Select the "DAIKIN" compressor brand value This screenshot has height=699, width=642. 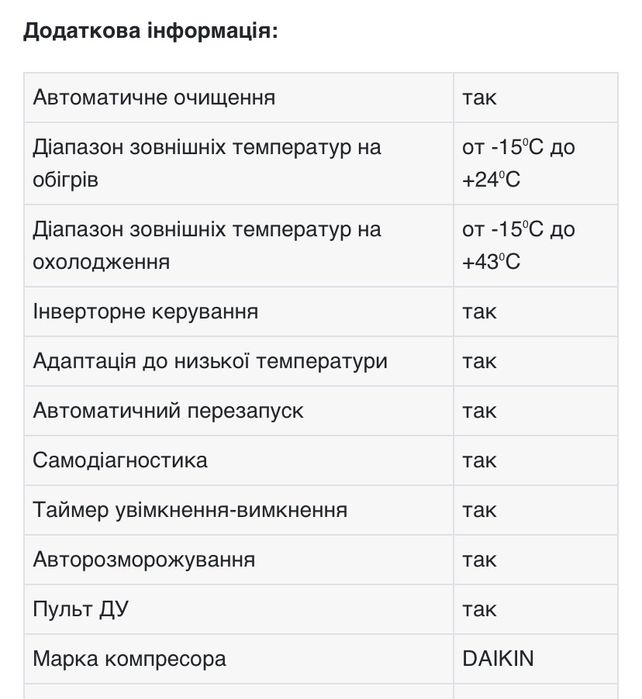[x=498, y=659]
